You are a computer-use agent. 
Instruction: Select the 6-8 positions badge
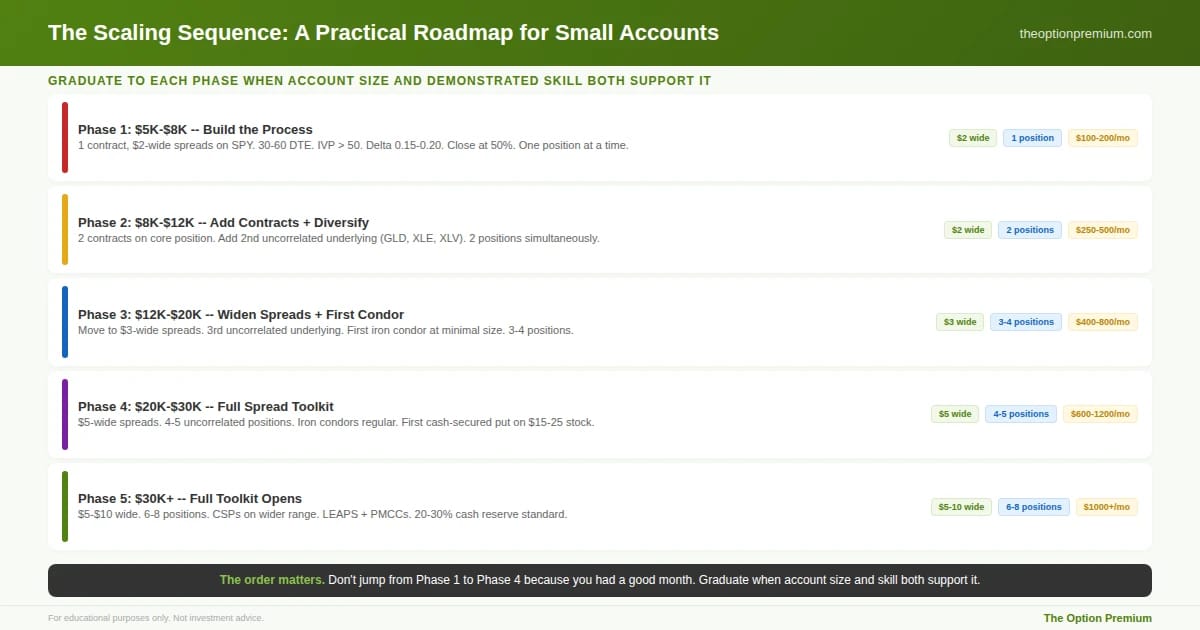point(1034,507)
